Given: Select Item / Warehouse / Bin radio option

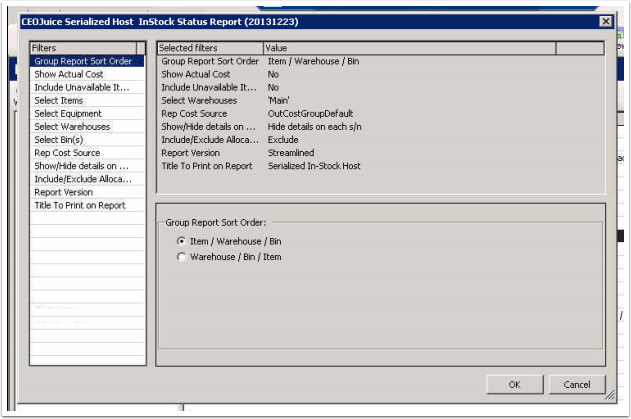Looking at the screenshot, I should tap(229, 241).
